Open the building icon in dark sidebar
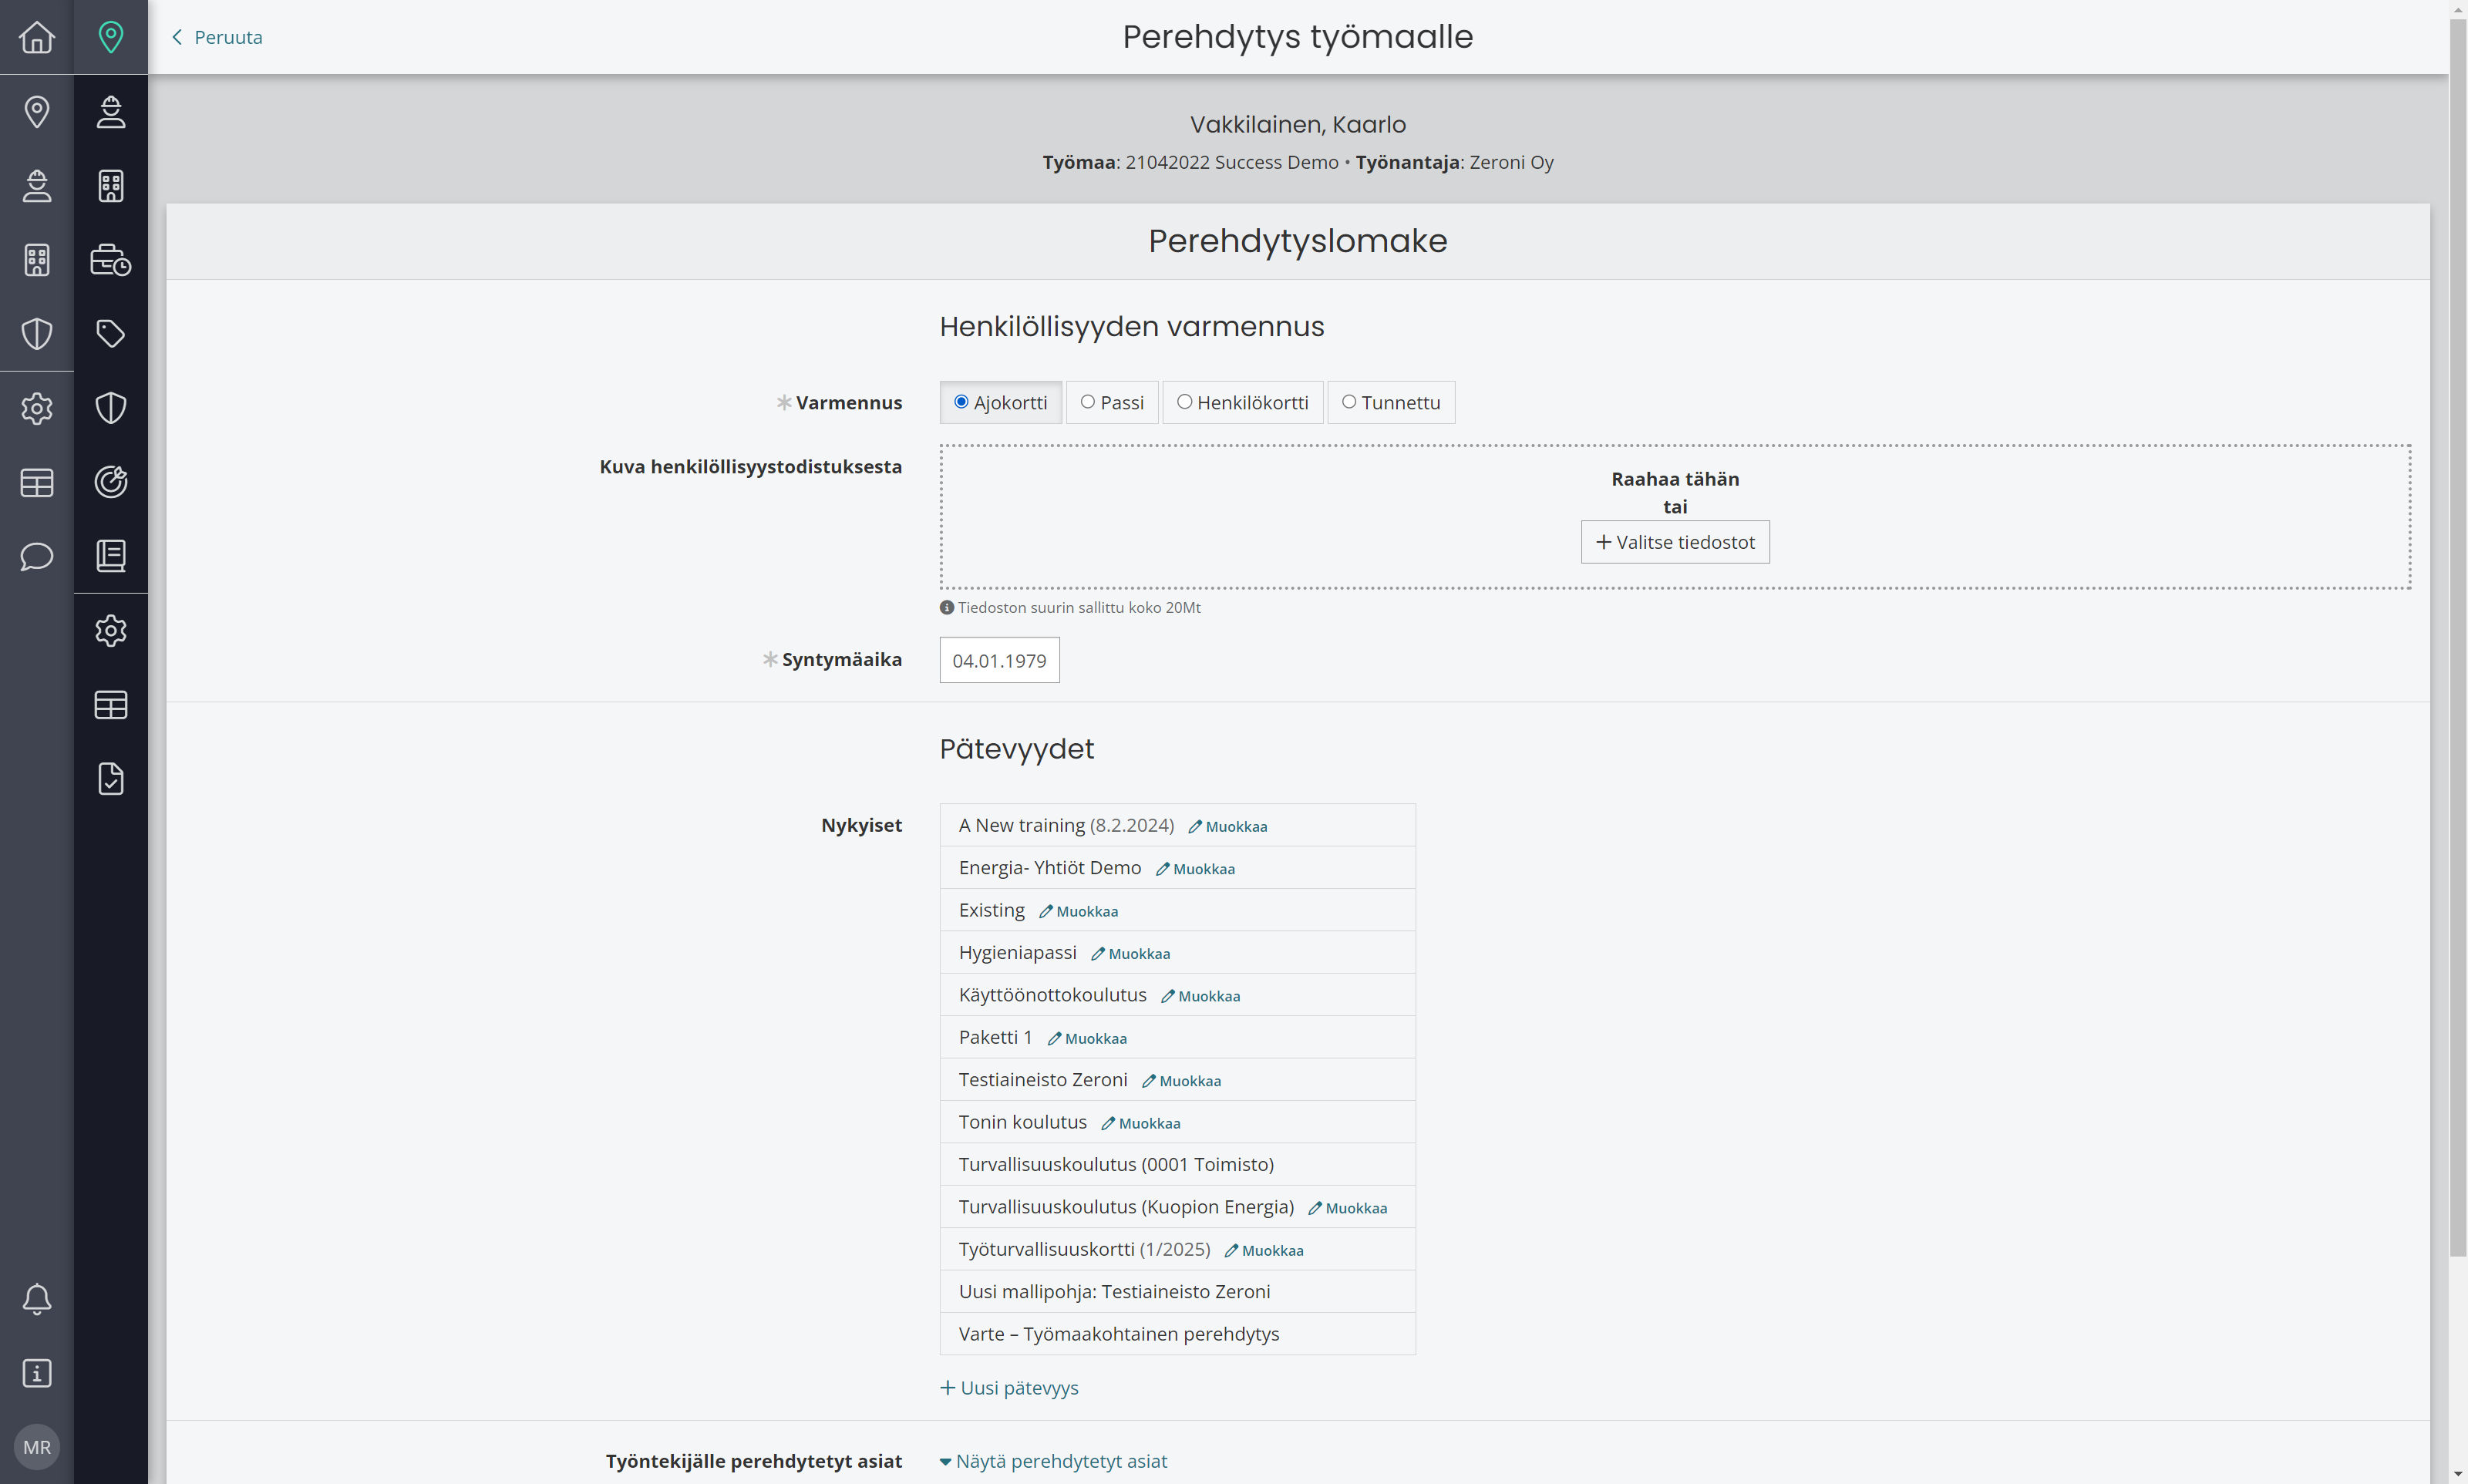The width and height of the screenshot is (2468, 1484). pos(111,185)
